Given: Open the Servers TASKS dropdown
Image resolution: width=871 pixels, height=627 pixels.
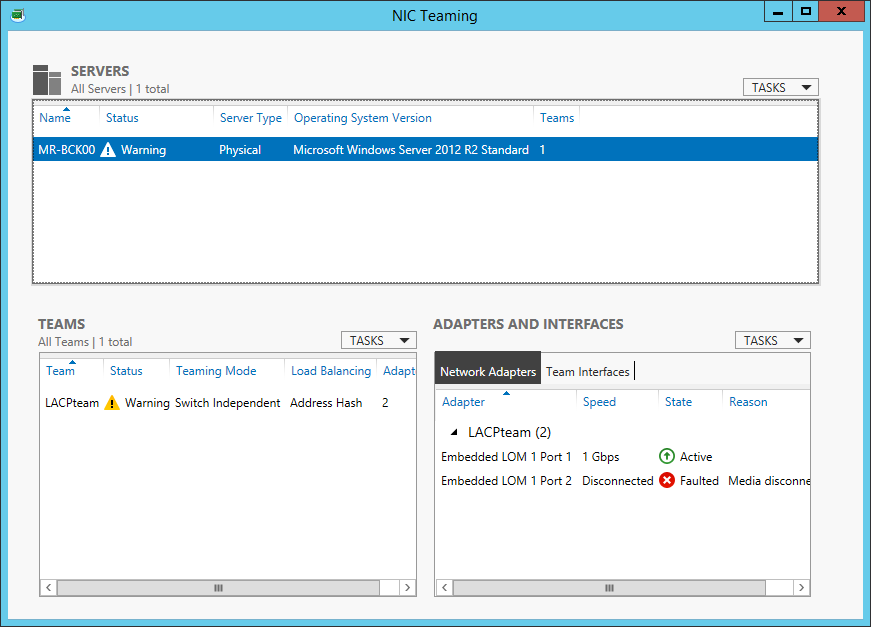Looking at the screenshot, I should tap(780, 87).
